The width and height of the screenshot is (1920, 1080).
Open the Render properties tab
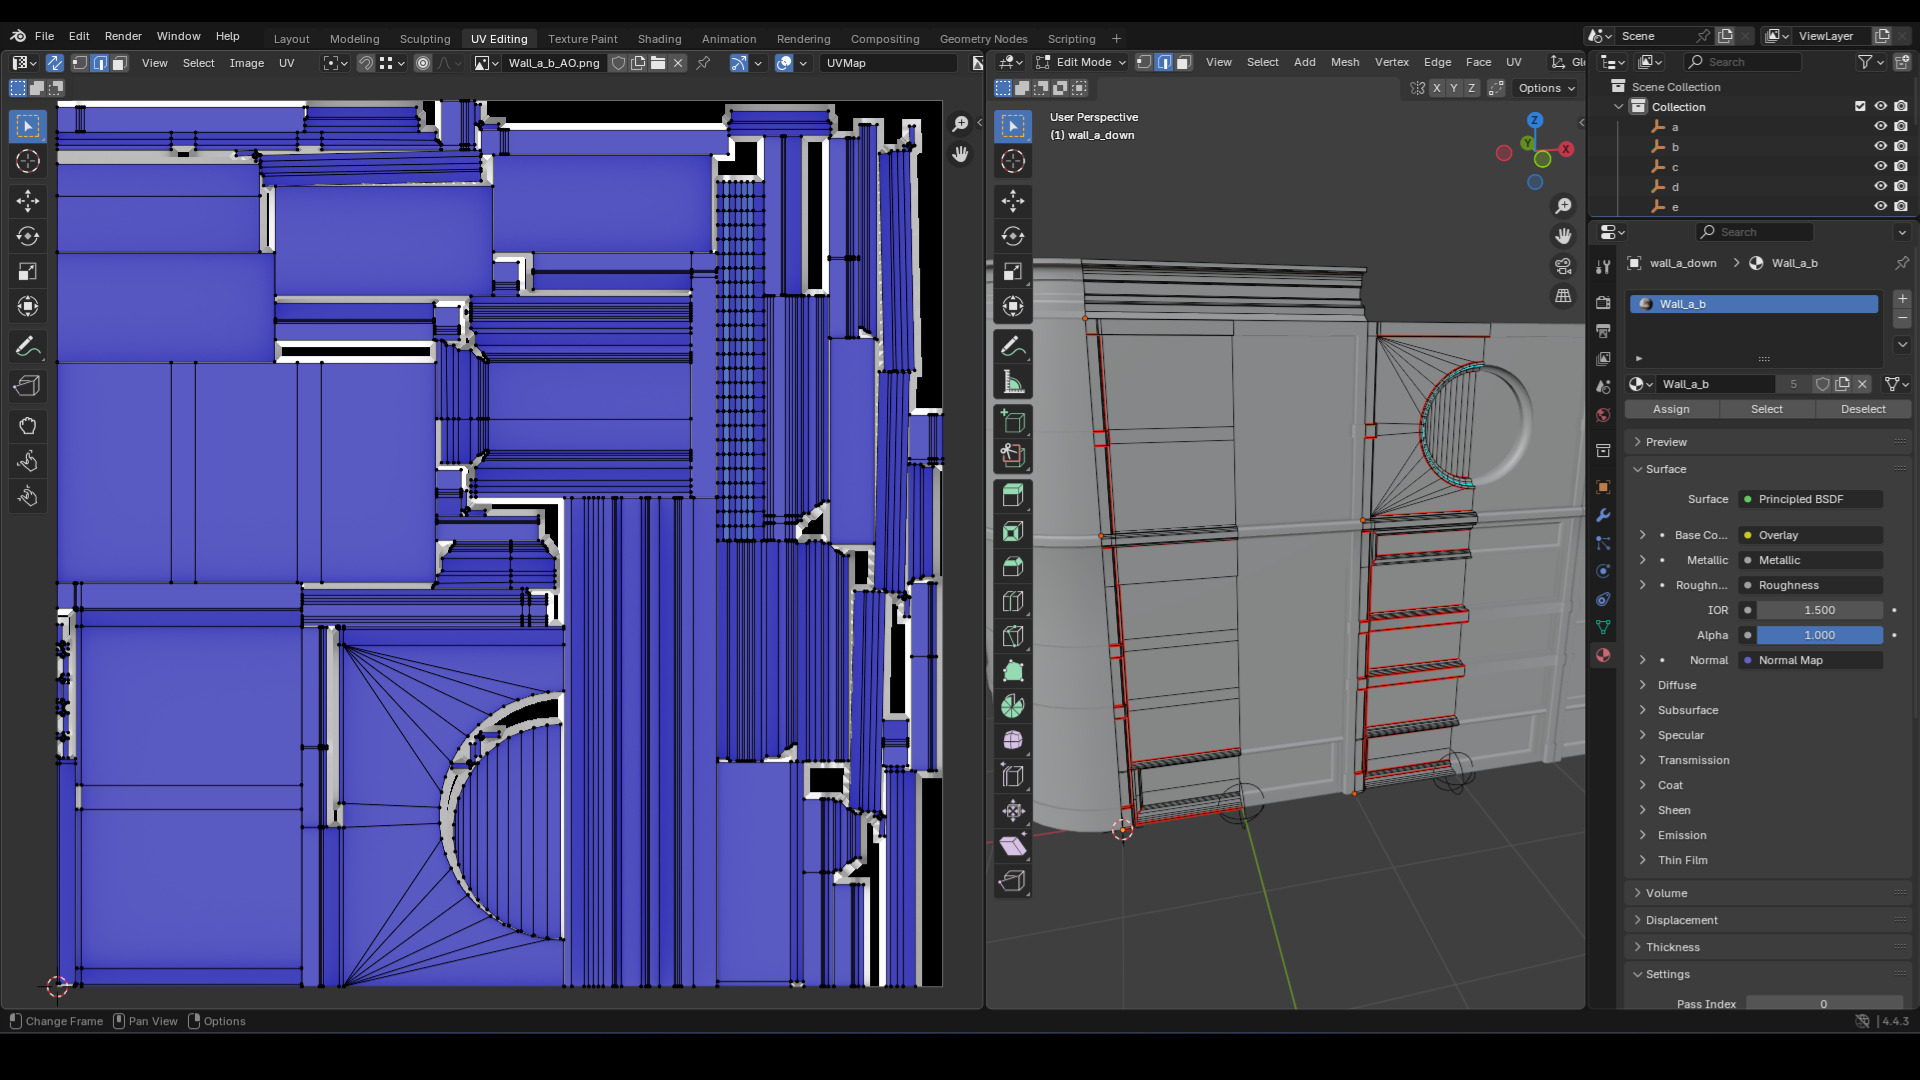pyautogui.click(x=1603, y=302)
